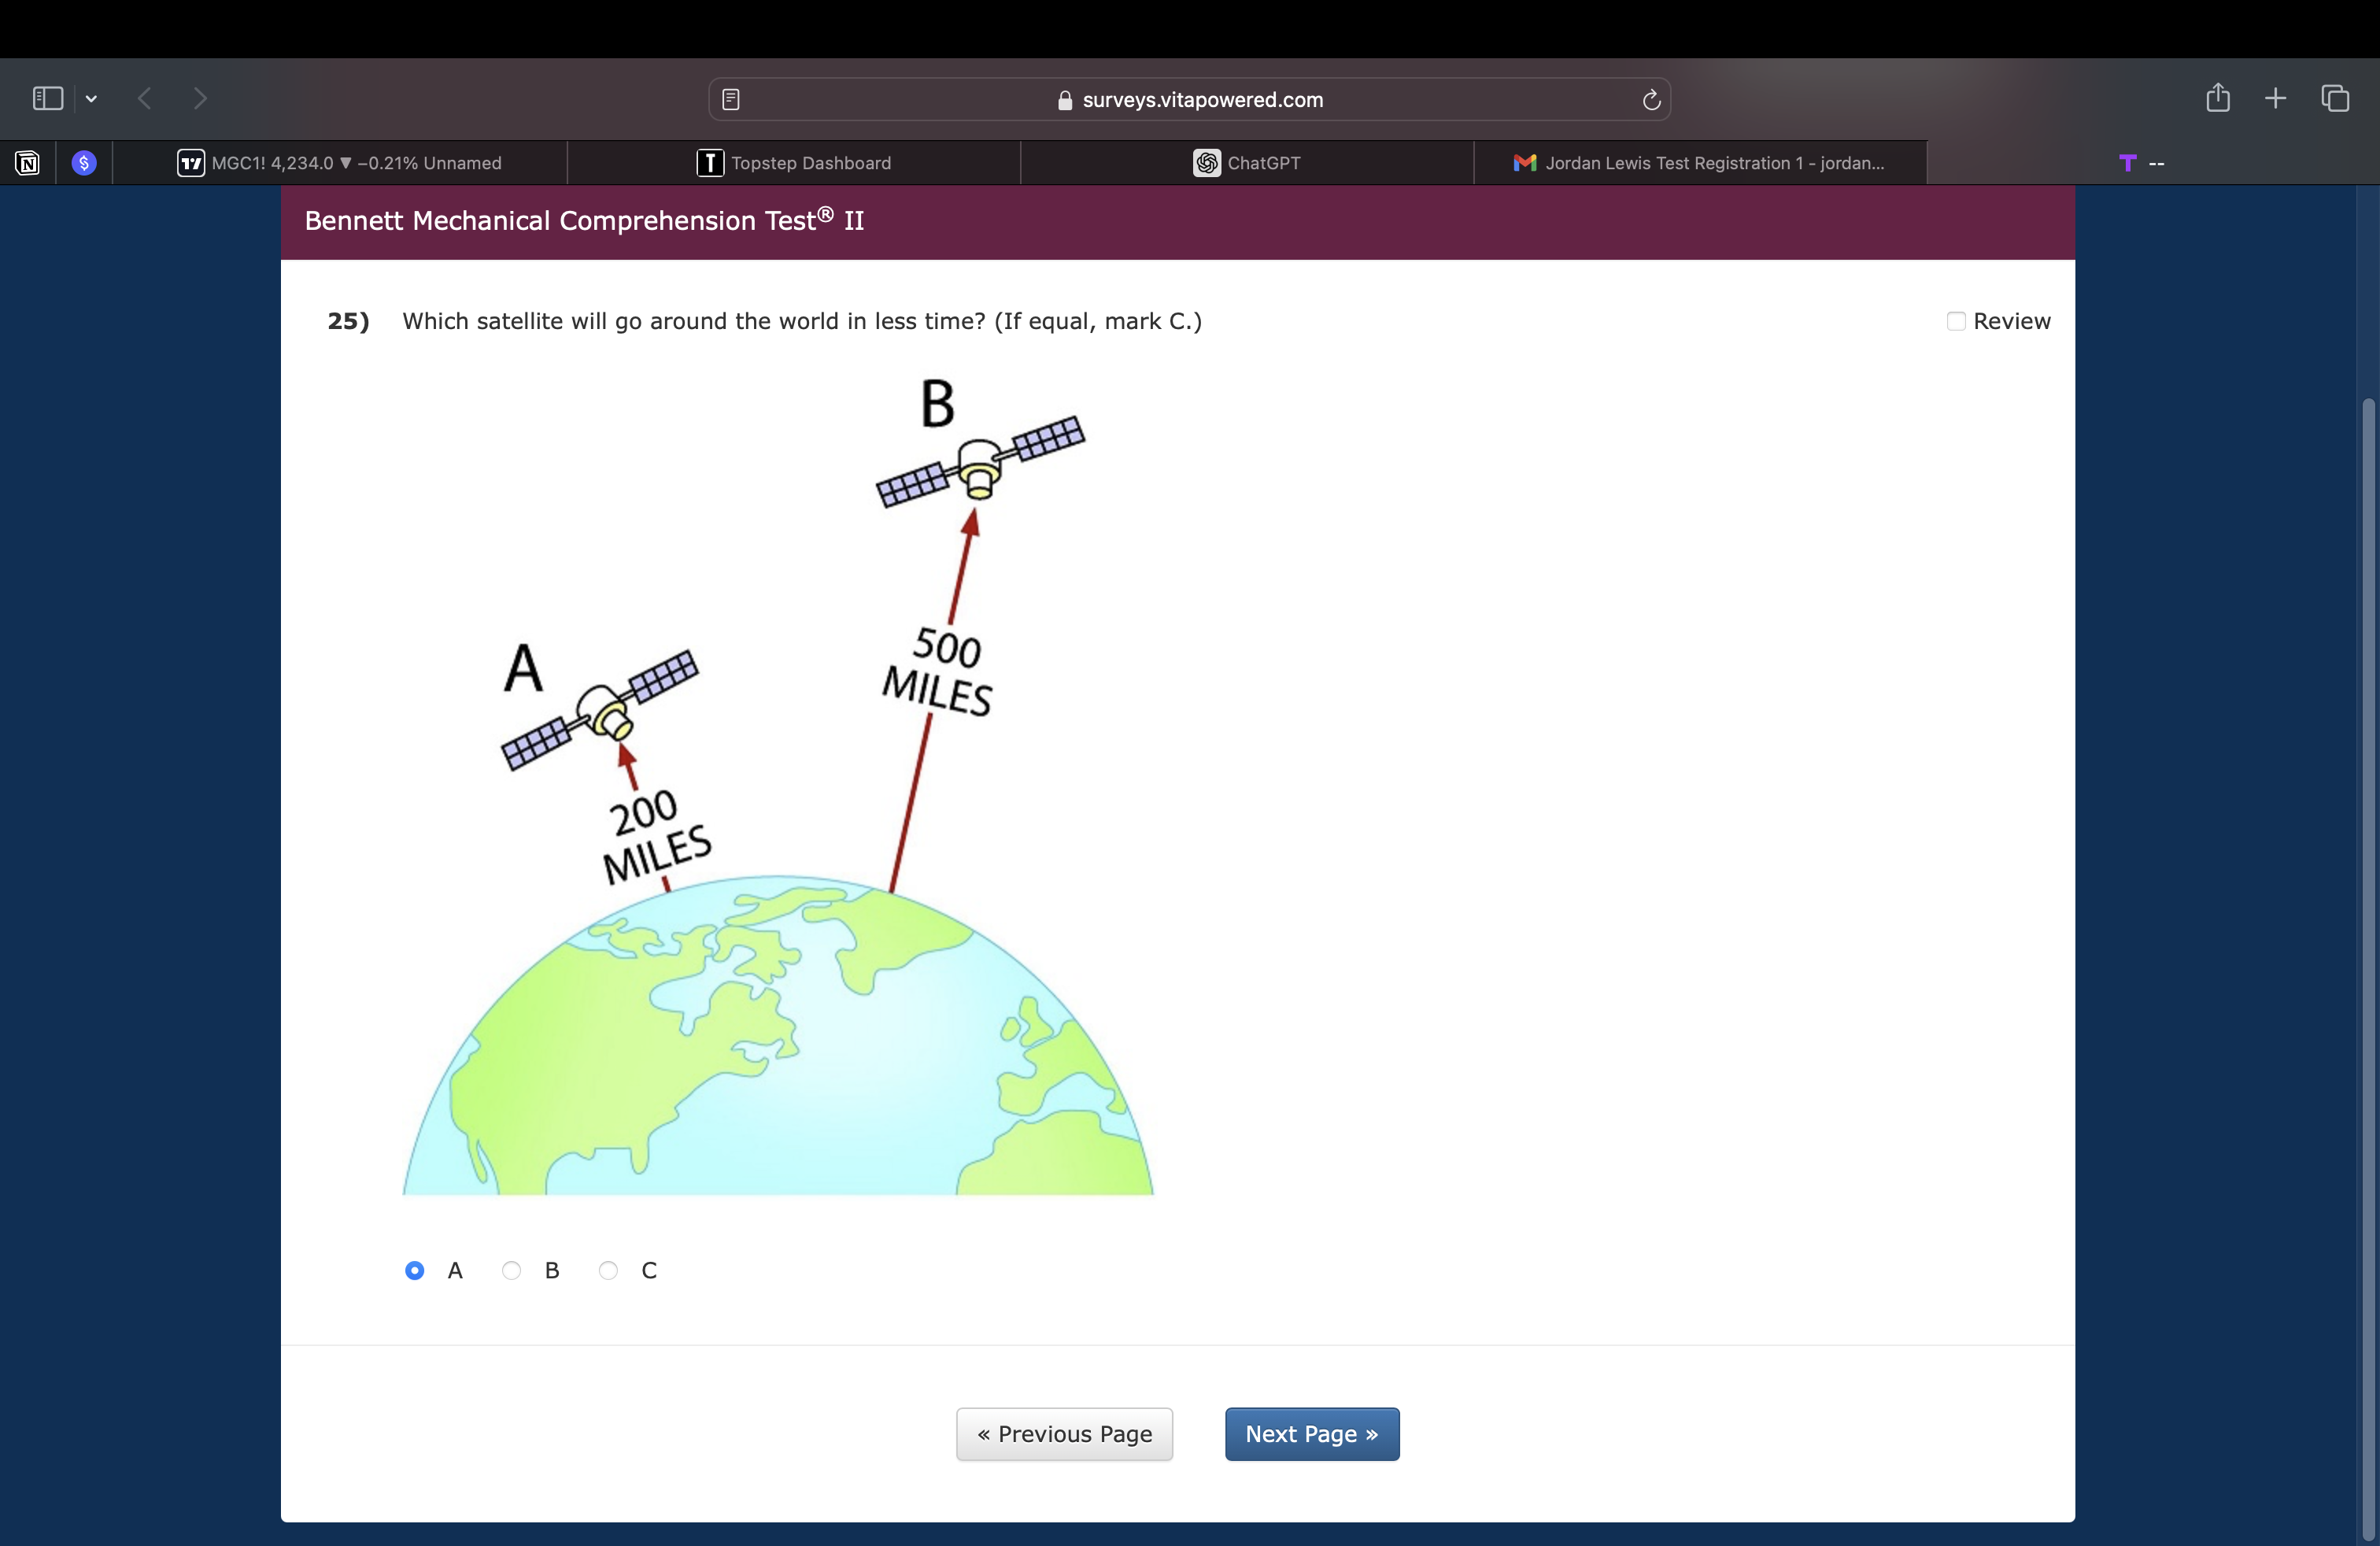Viewport: 2380px width, 1546px height.
Task: Switch to ChatGPT tab
Action: [1247, 163]
